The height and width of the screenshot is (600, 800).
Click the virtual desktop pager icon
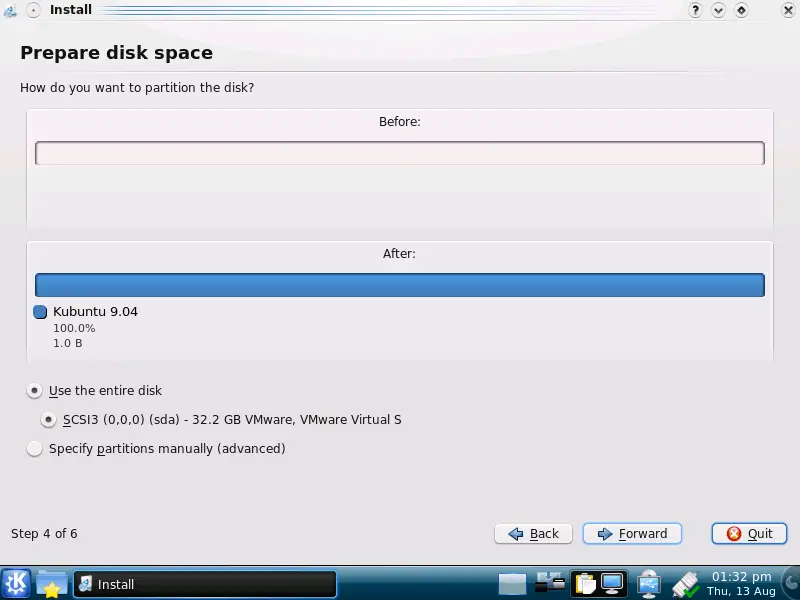click(x=512, y=584)
